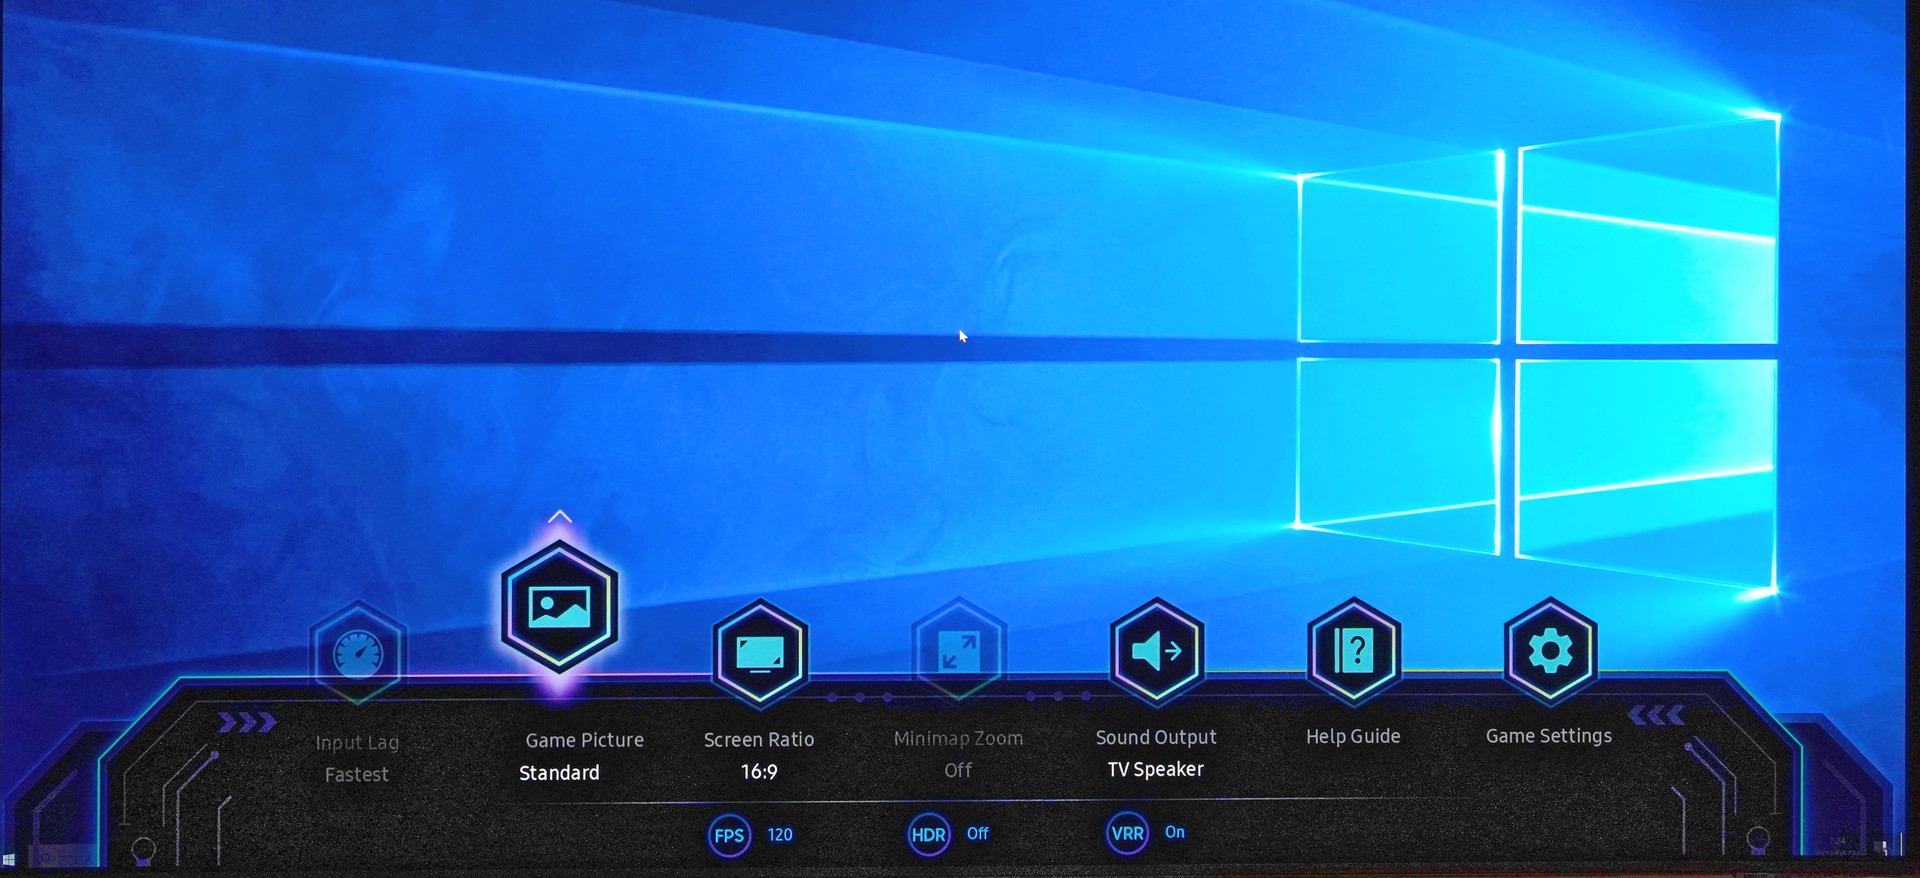Image resolution: width=1920 pixels, height=878 pixels.
Task: Open the Sound Output speaker icon
Action: tap(1157, 652)
